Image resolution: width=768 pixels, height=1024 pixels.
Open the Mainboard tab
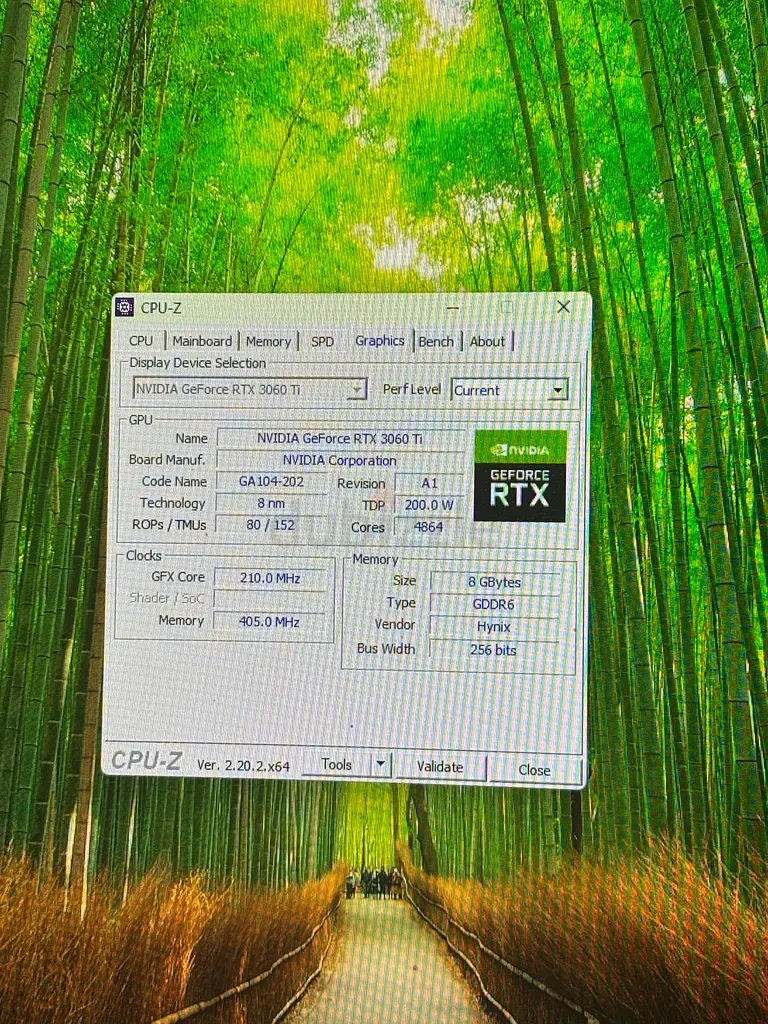coord(202,341)
